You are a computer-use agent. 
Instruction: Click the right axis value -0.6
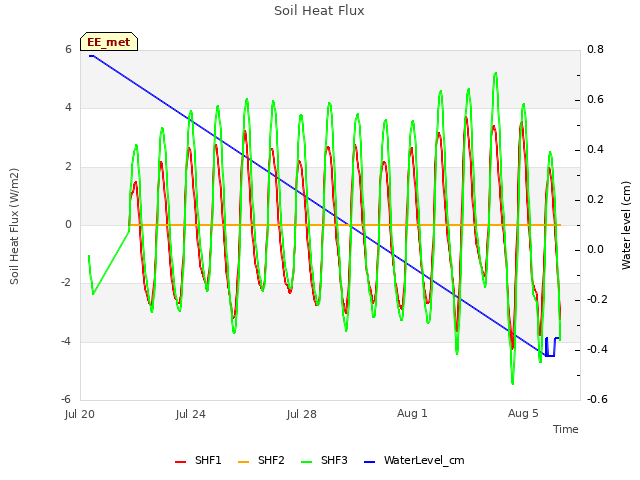click(x=597, y=399)
